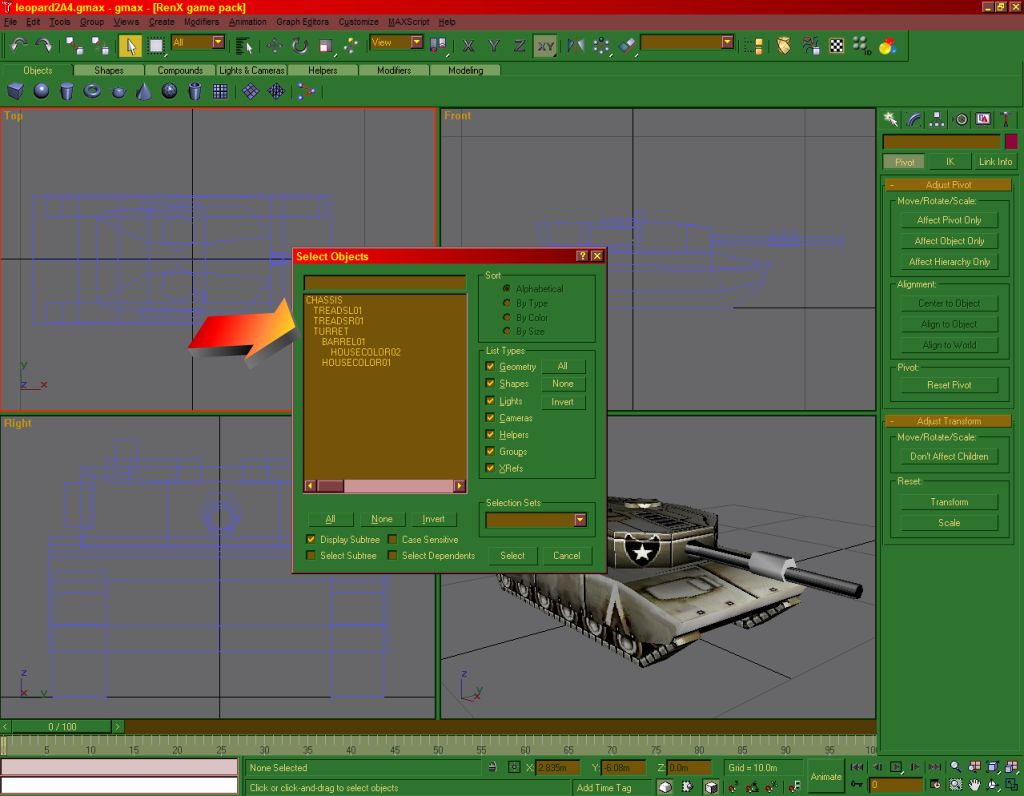The height and width of the screenshot is (796, 1024).
Task: Open the Modify panel icon
Action: coord(914,119)
